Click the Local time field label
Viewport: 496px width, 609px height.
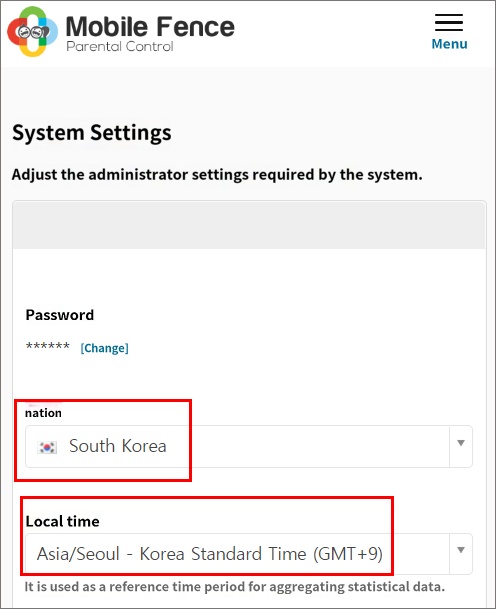pos(63,521)
